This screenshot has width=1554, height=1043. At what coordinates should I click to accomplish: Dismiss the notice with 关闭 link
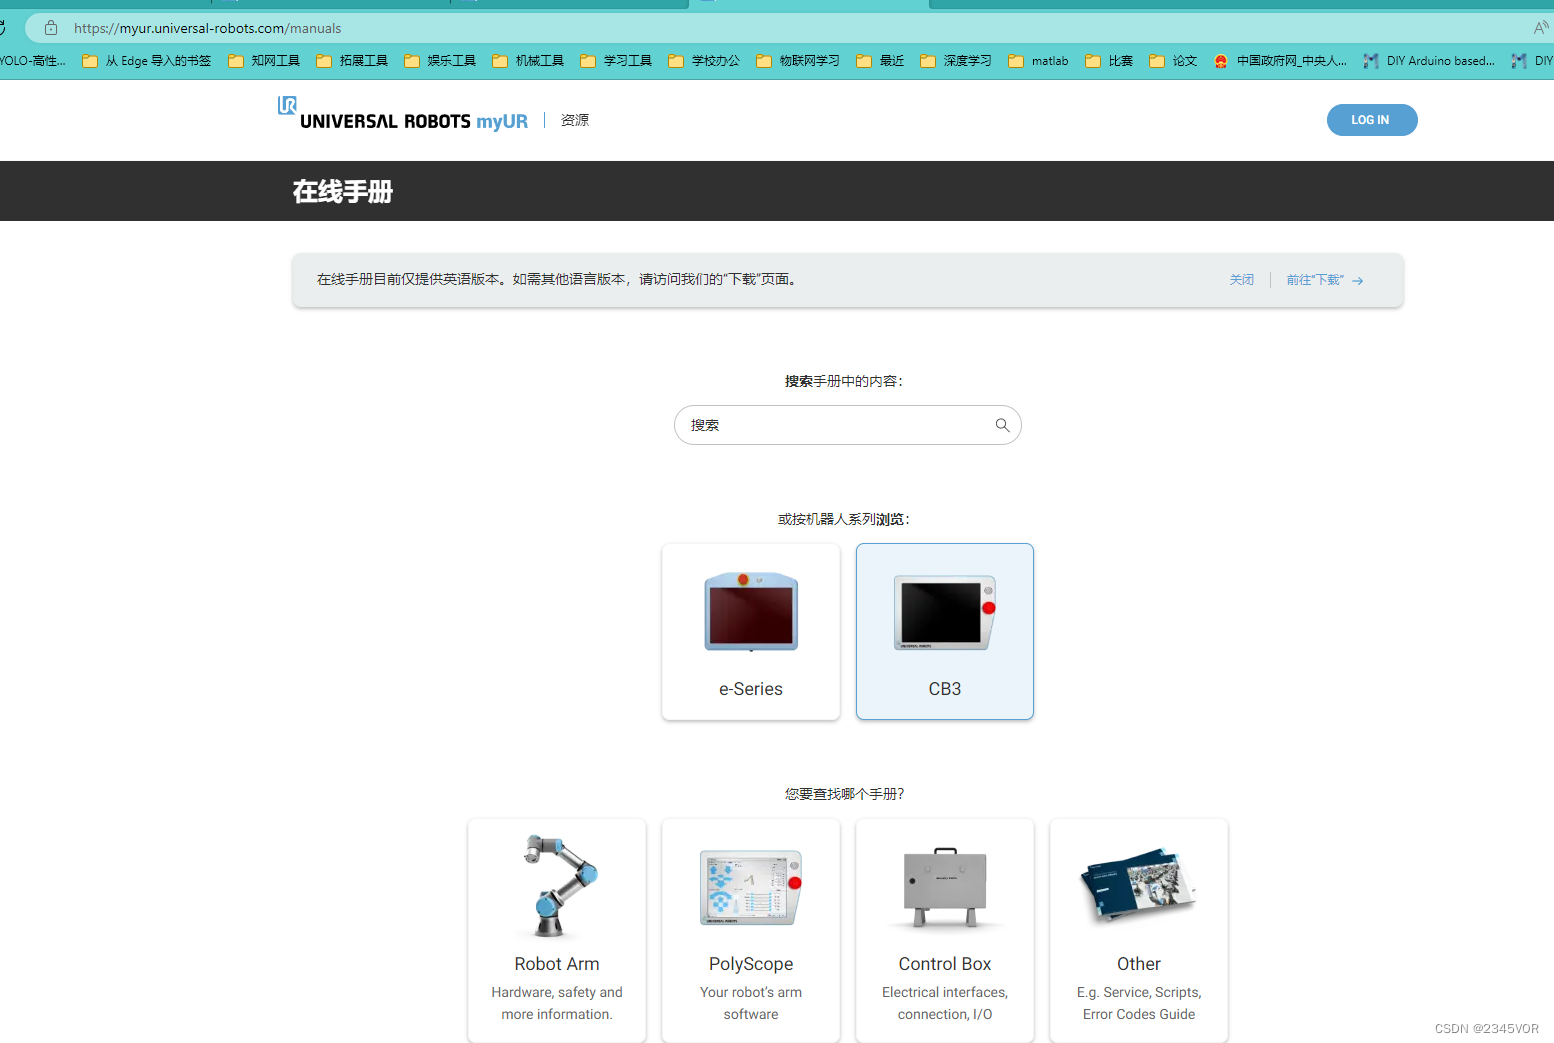[1242, 280]
